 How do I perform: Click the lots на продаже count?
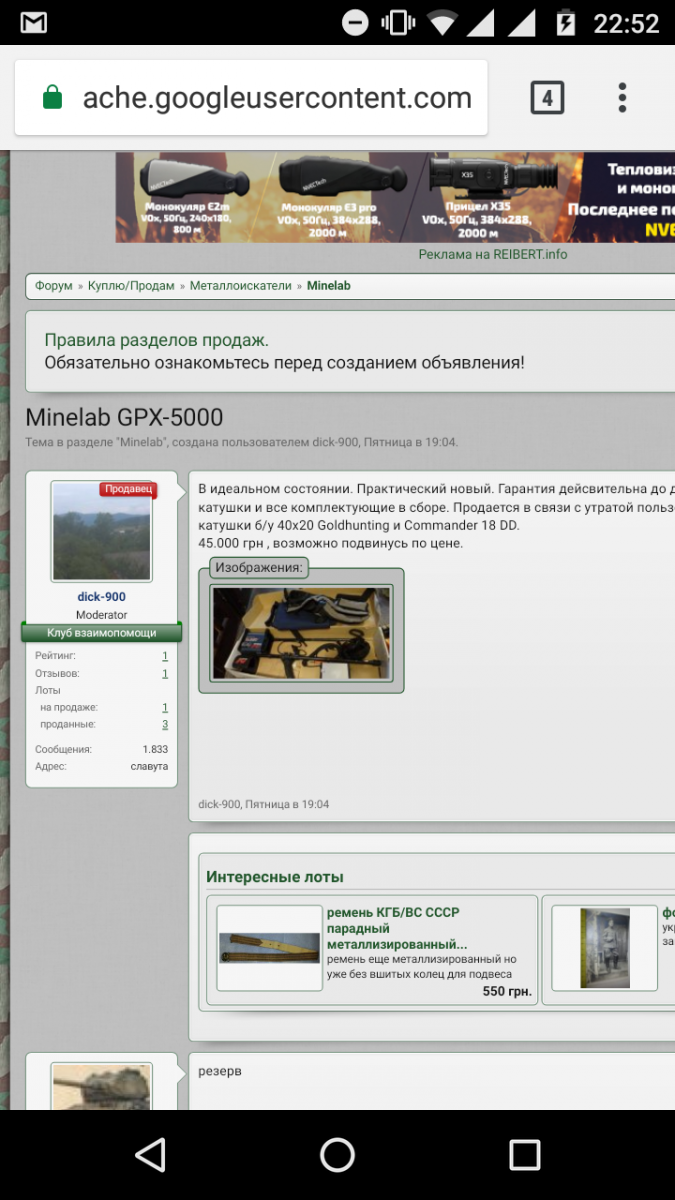pos(165,707)
